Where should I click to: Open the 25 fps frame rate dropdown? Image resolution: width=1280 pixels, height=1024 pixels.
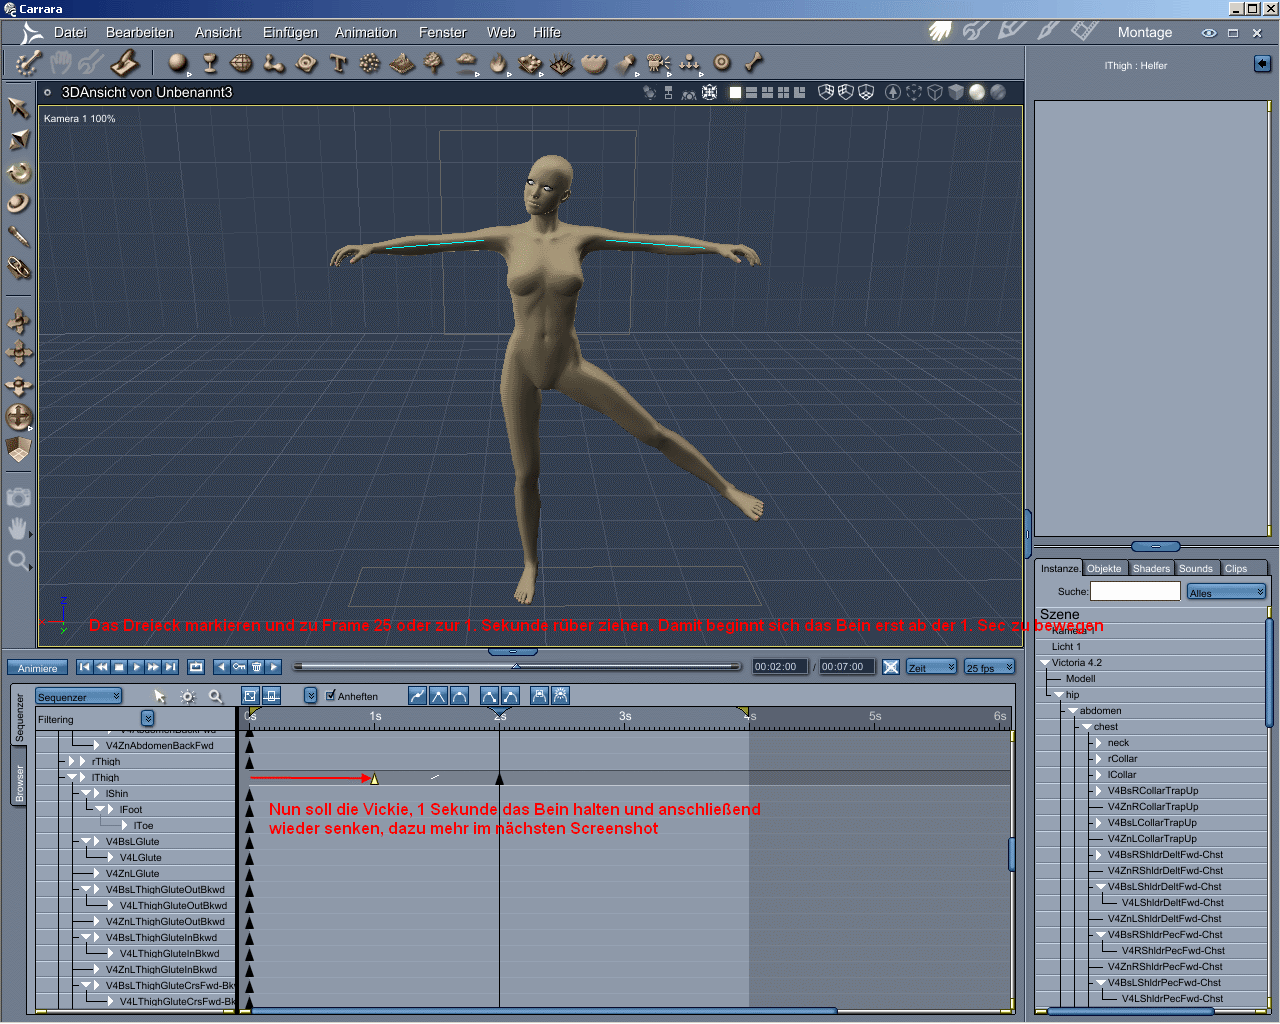[x=989, y=667]
